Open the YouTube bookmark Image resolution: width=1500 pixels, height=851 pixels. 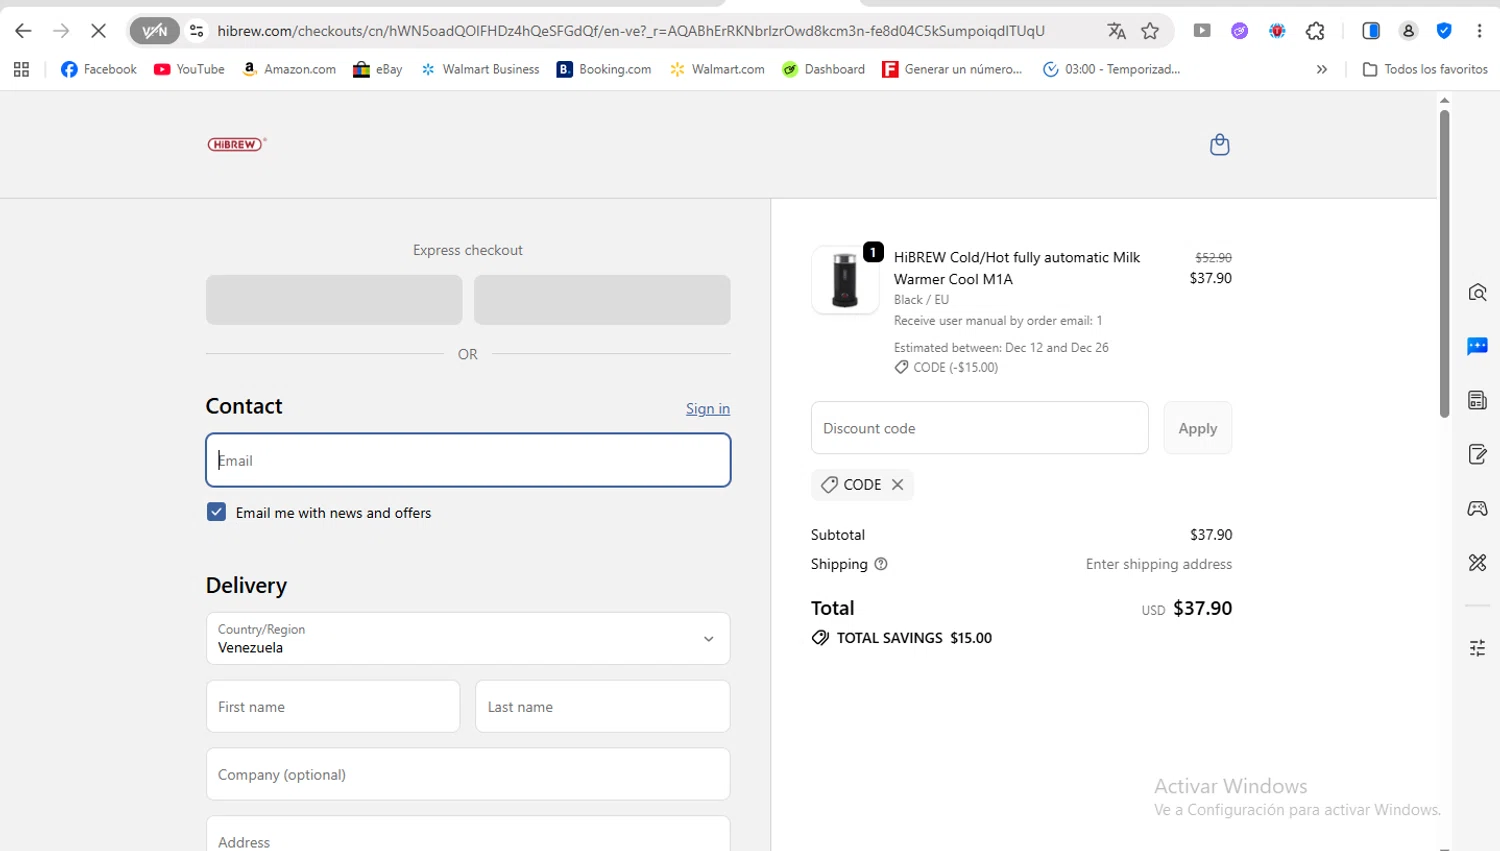pyautogui.click(x=189, y=69)
